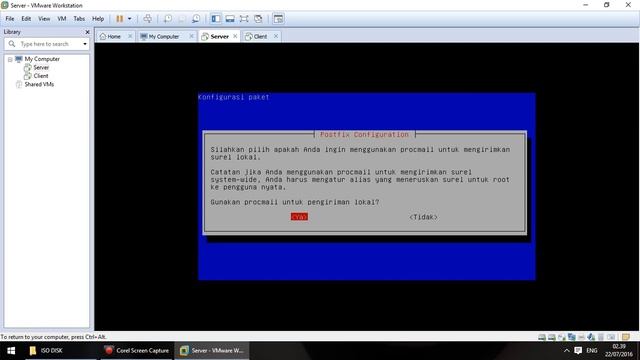Switch to Unity mode
640x360 pixels.
258,19
